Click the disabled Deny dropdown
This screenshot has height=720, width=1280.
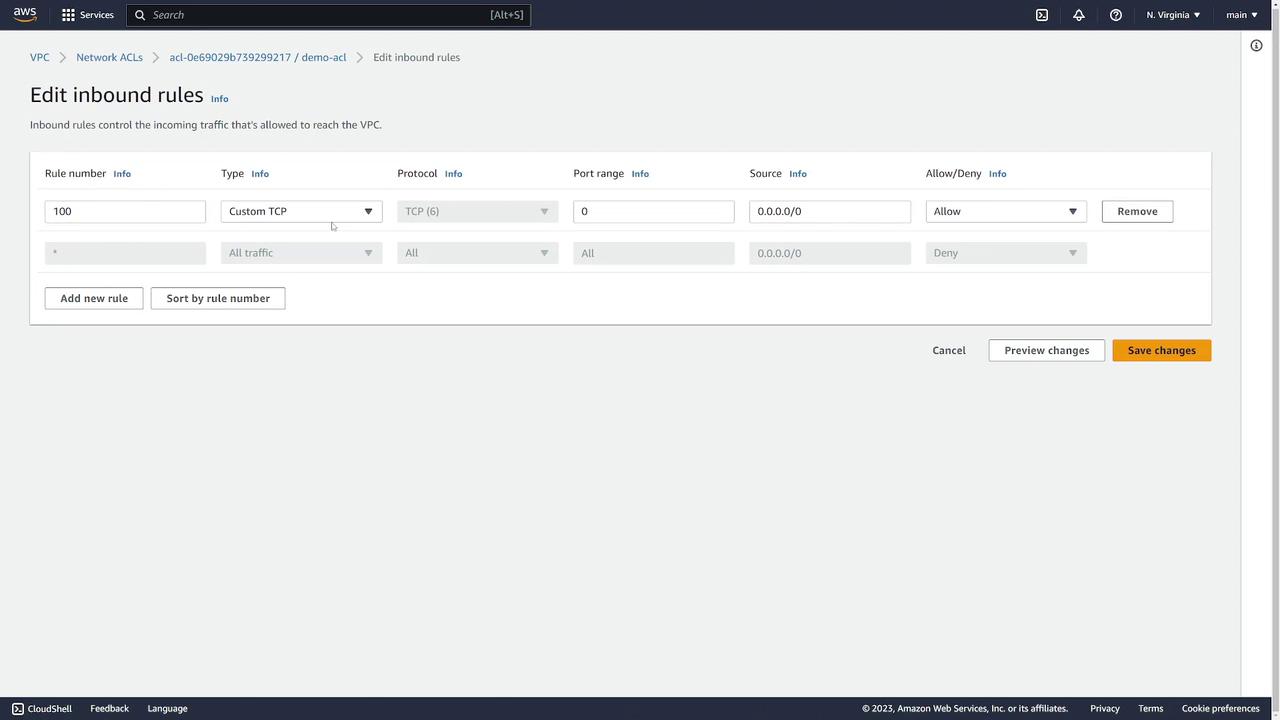point(1006,253)
